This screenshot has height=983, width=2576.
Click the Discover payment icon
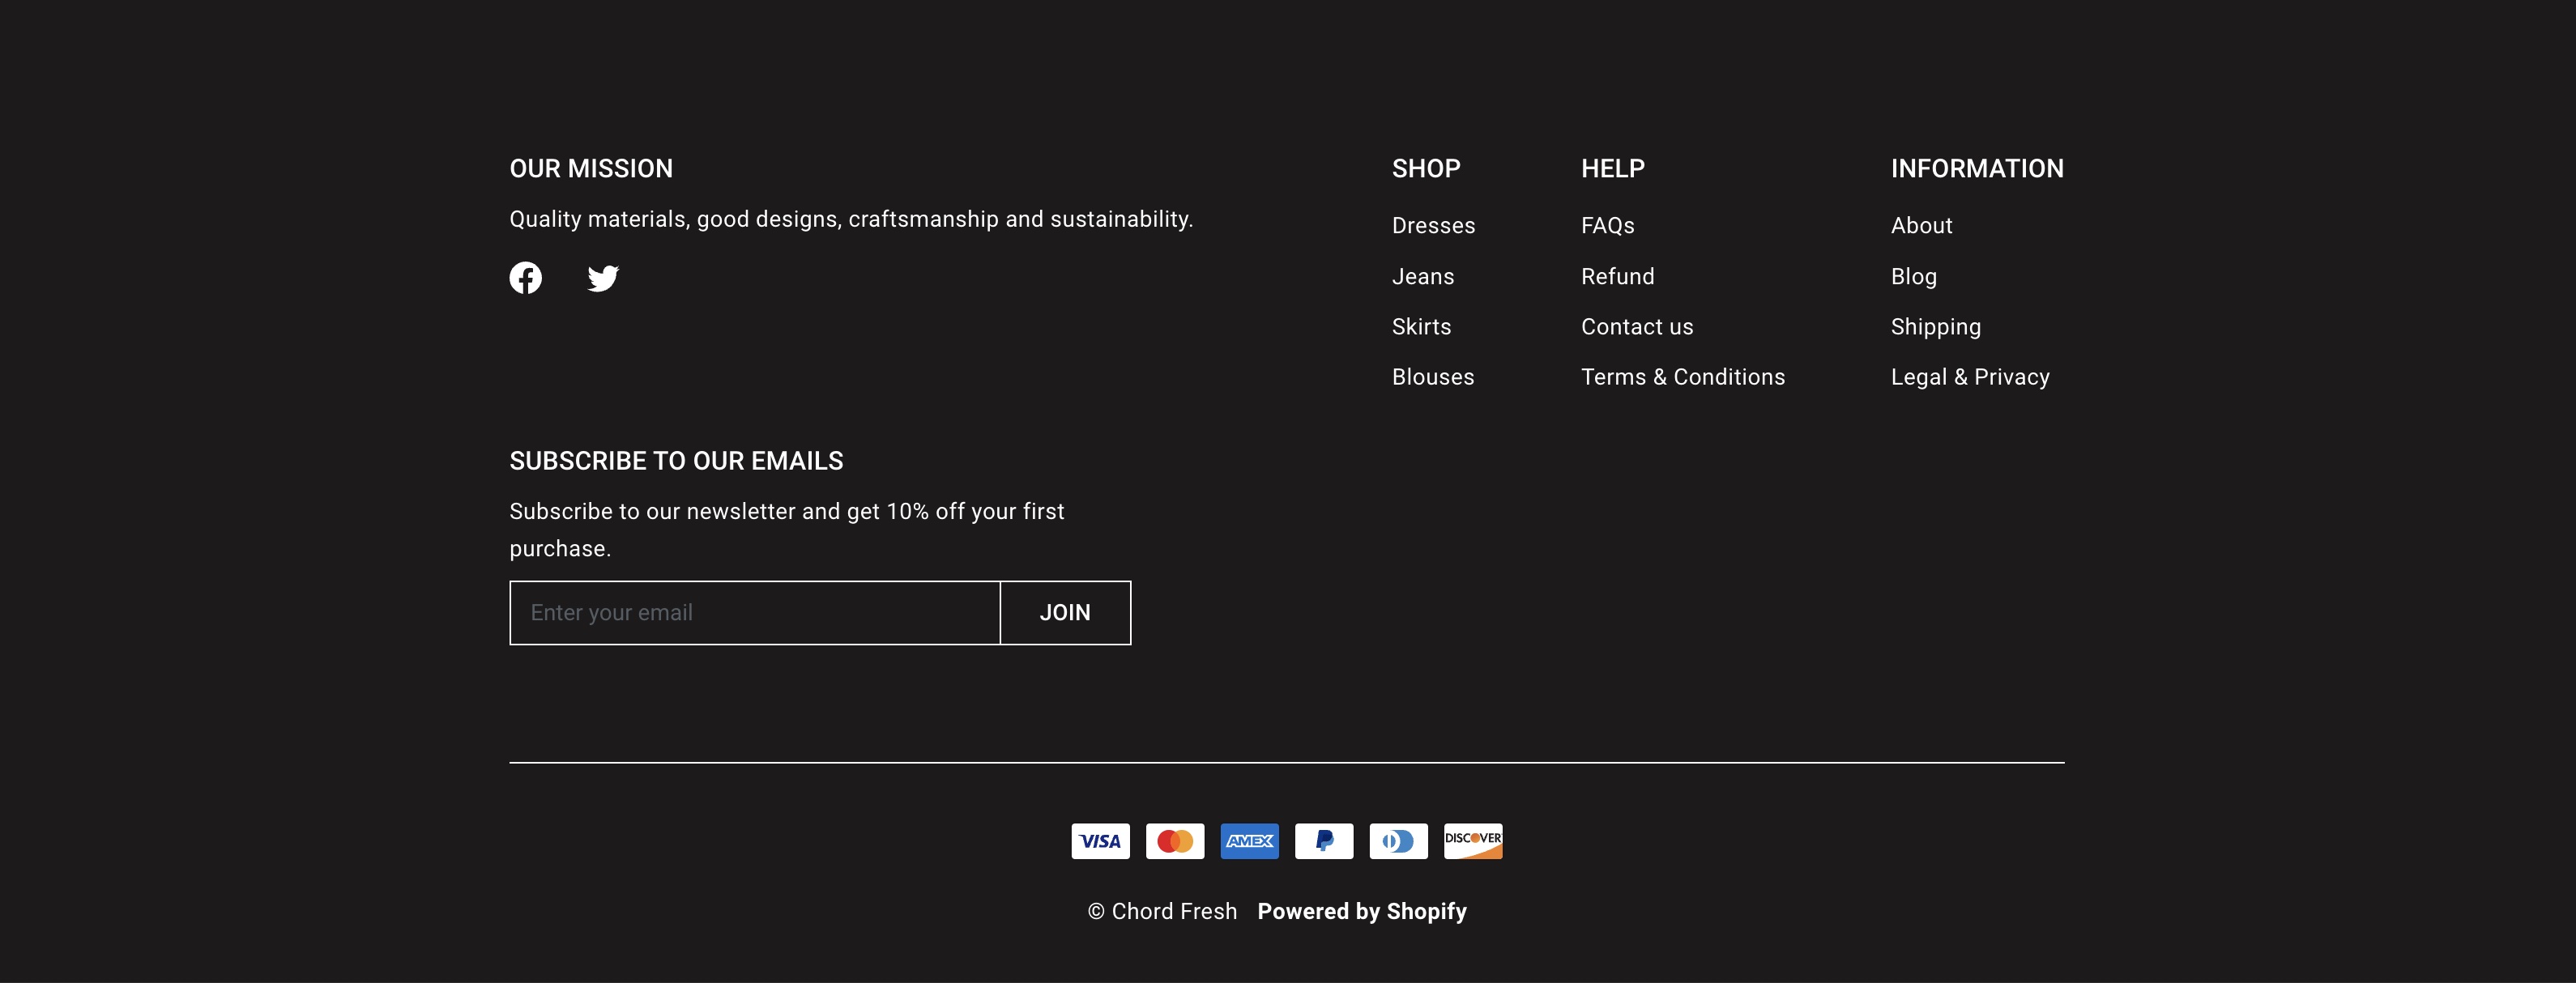coord(1473,841)
